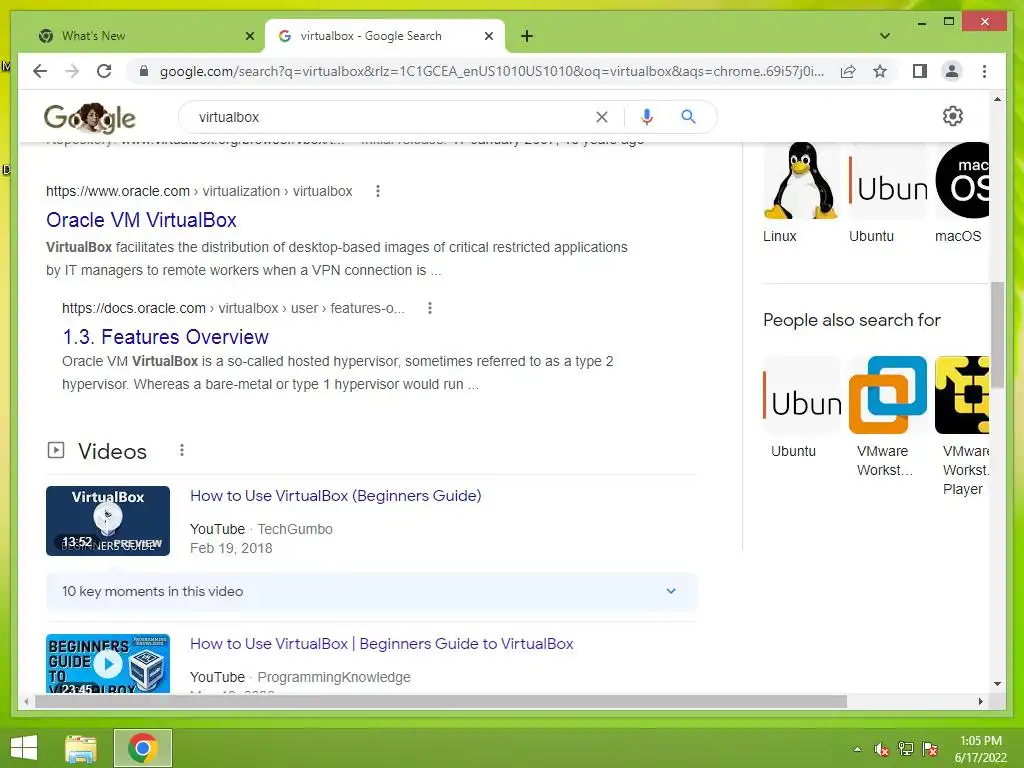Show hidden system tray icons
Viewport: 1024px width, 768px height.
[857, 749]
